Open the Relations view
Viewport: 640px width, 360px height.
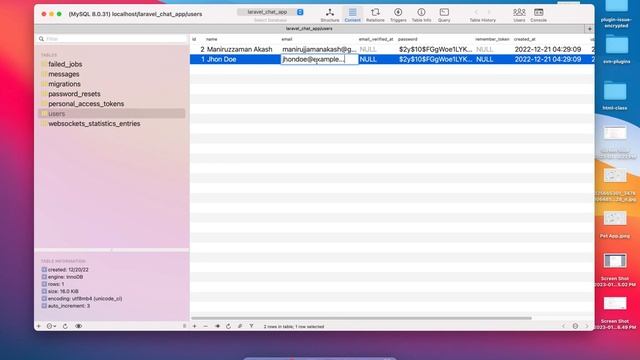[x=375, y=15]
